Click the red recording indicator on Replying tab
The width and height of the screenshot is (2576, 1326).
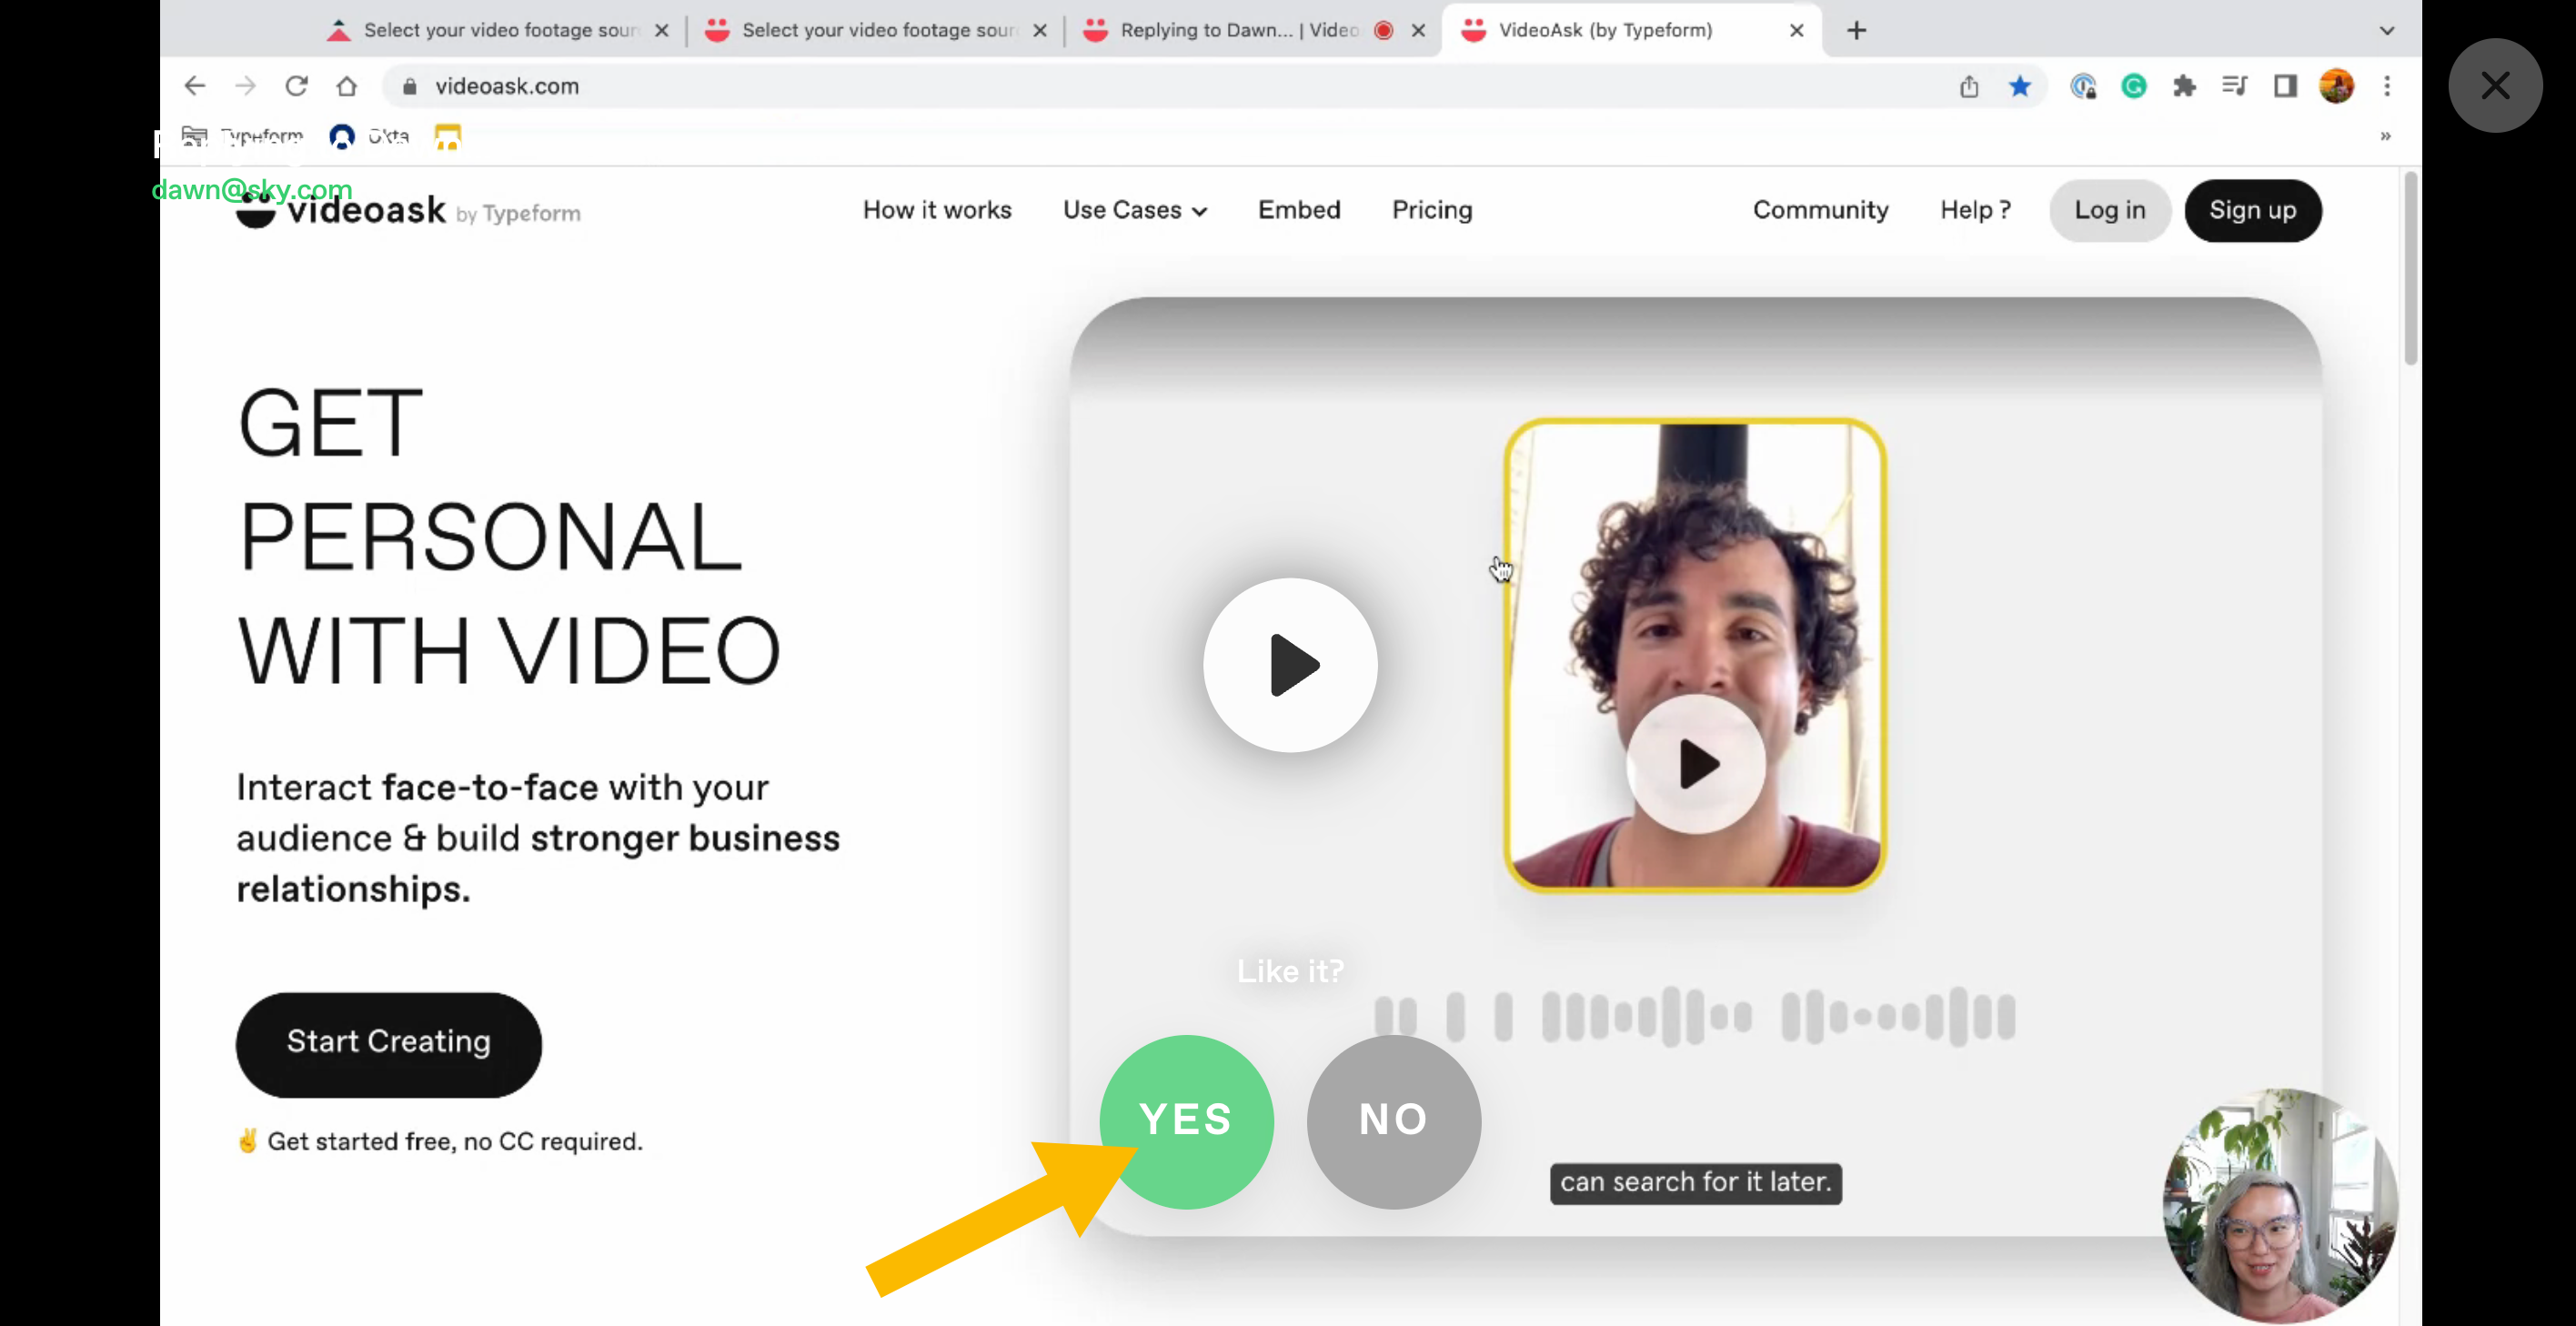tap(1384, 30)
